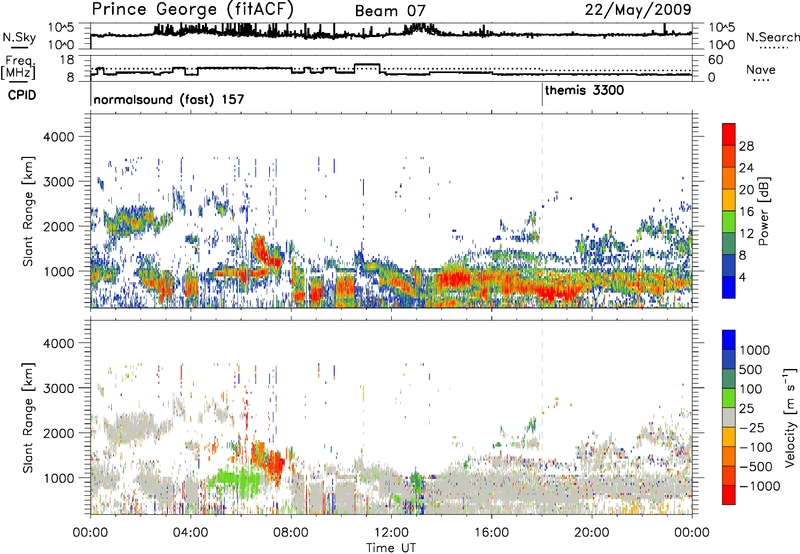
Task: Click the '2000' tick of the velocity panel
Action: pyautogui.click(x=58, y=433)
